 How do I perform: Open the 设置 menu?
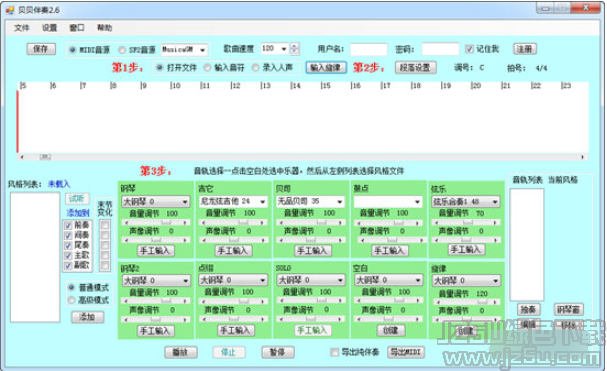pos(50,28)
